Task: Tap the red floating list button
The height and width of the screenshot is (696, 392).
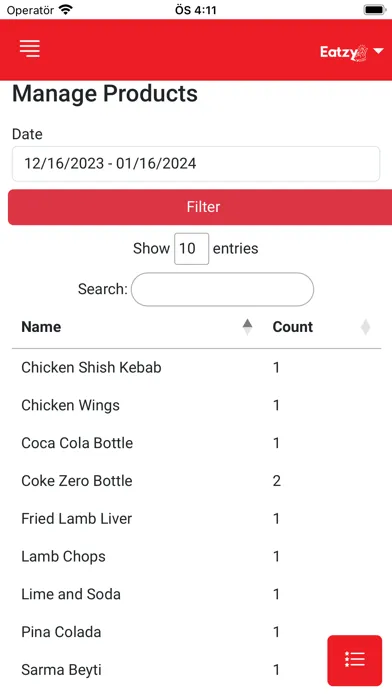Action: tap(355, 660)
